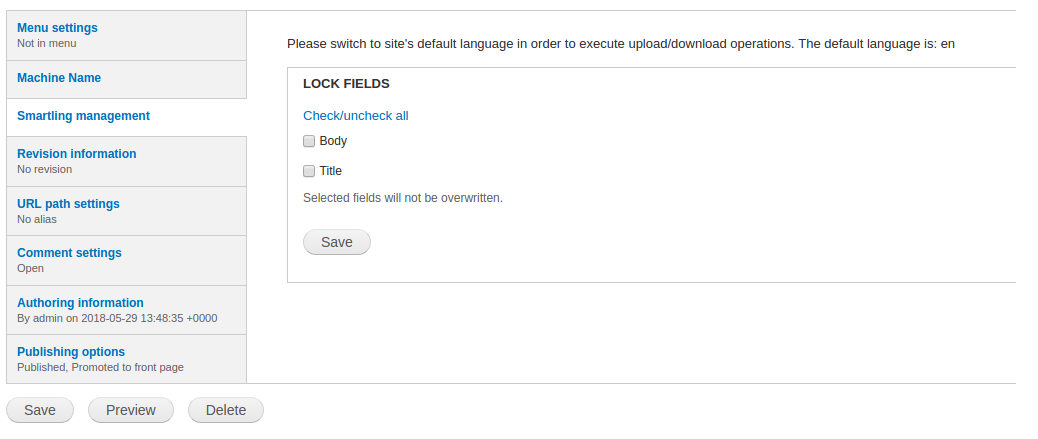
Task: Switch to Authoring information tab
Action: click(80, 303)
